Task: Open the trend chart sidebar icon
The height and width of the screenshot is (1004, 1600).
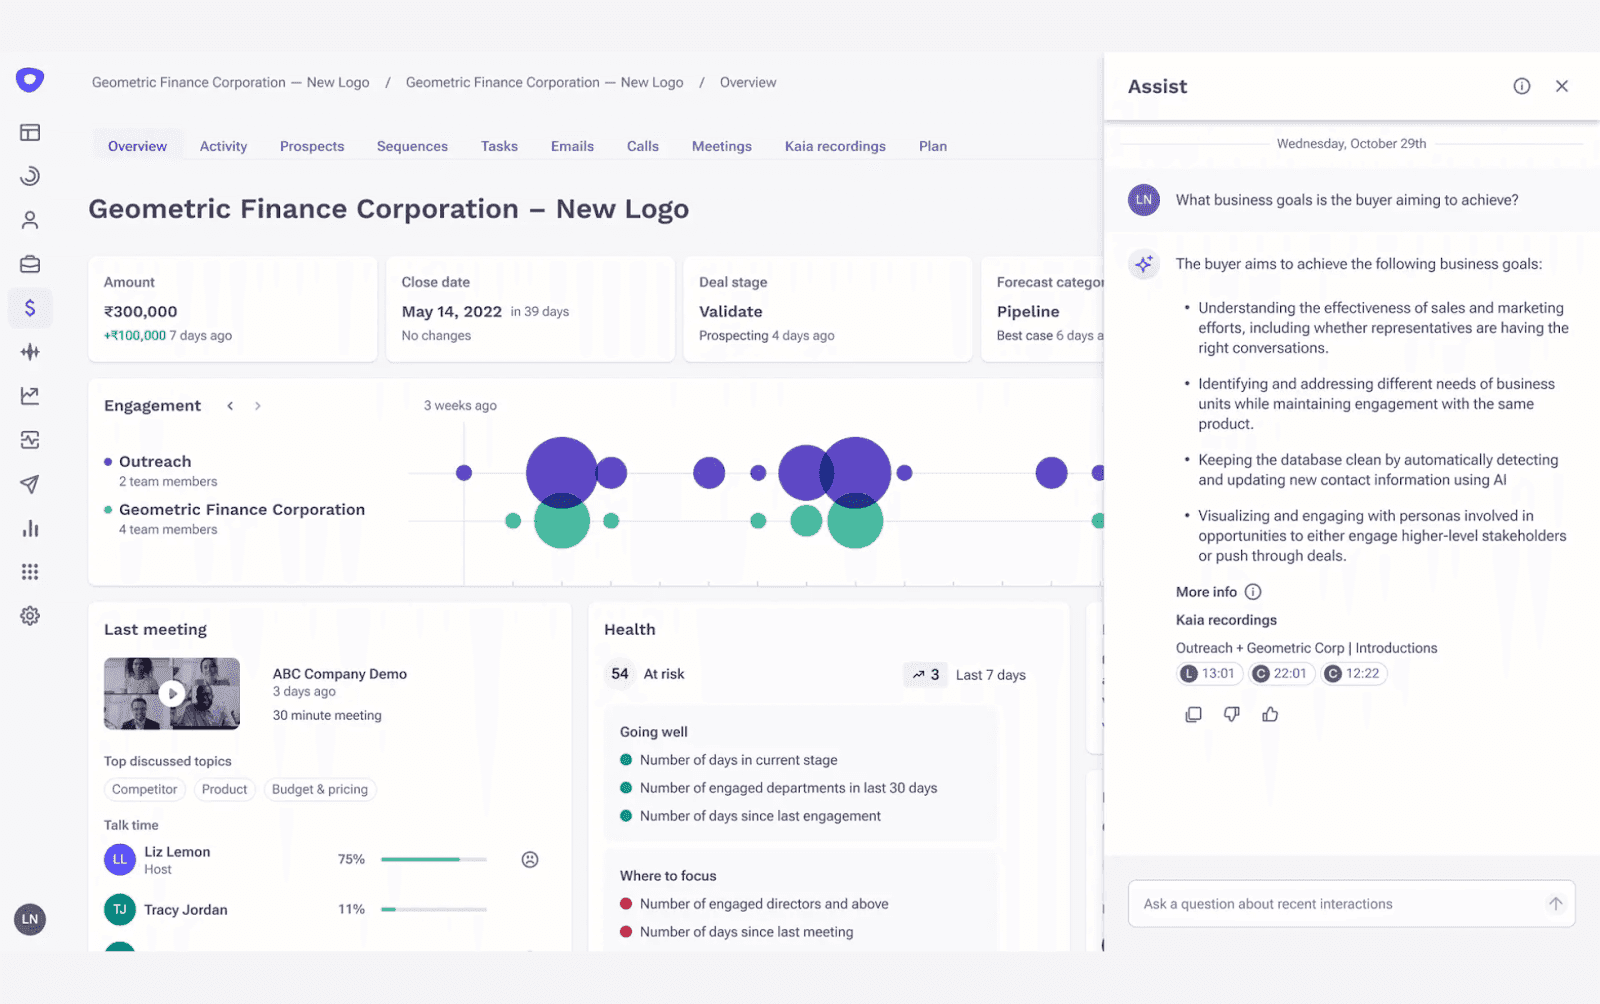Action: (30, 396)
